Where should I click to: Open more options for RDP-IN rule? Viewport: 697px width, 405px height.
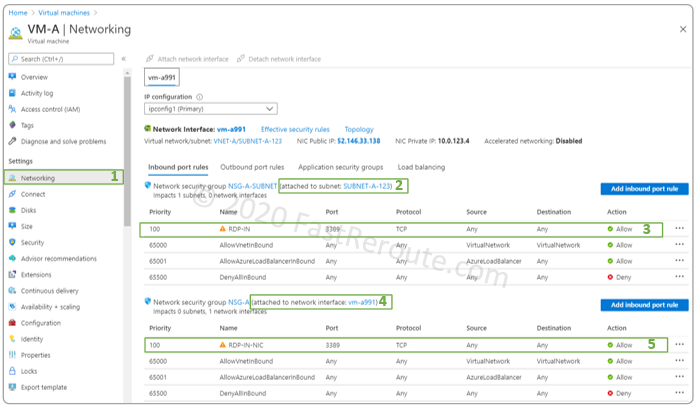click(x=679, y=229)
